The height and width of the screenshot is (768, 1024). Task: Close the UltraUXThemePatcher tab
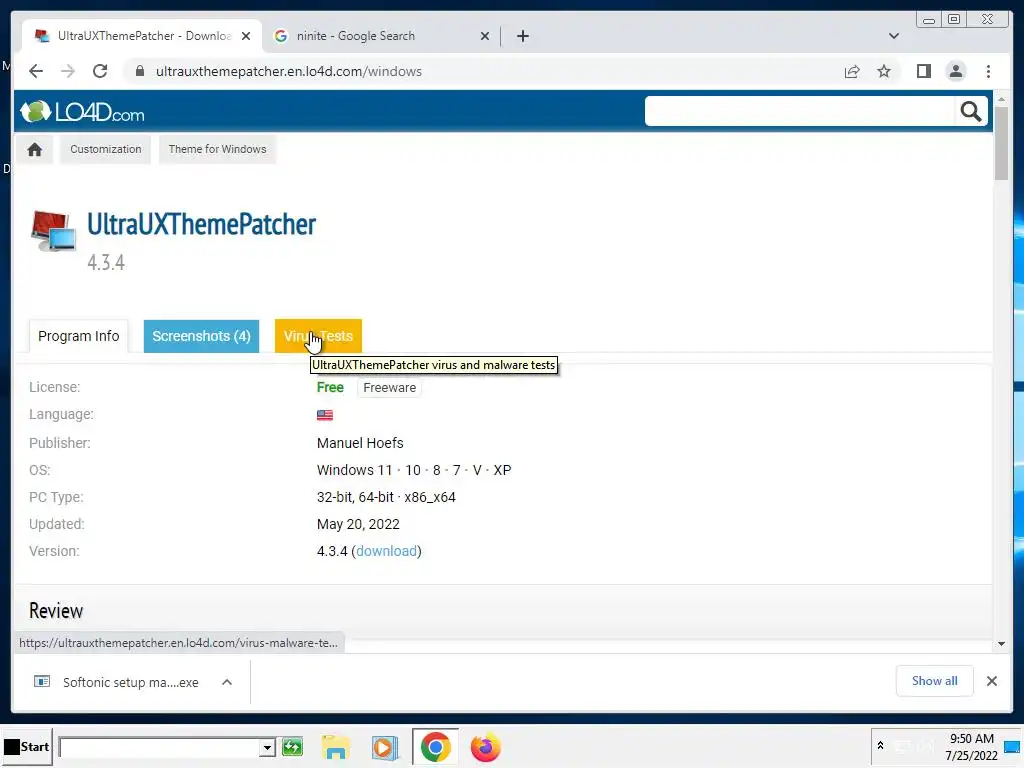tap(246, 36)
